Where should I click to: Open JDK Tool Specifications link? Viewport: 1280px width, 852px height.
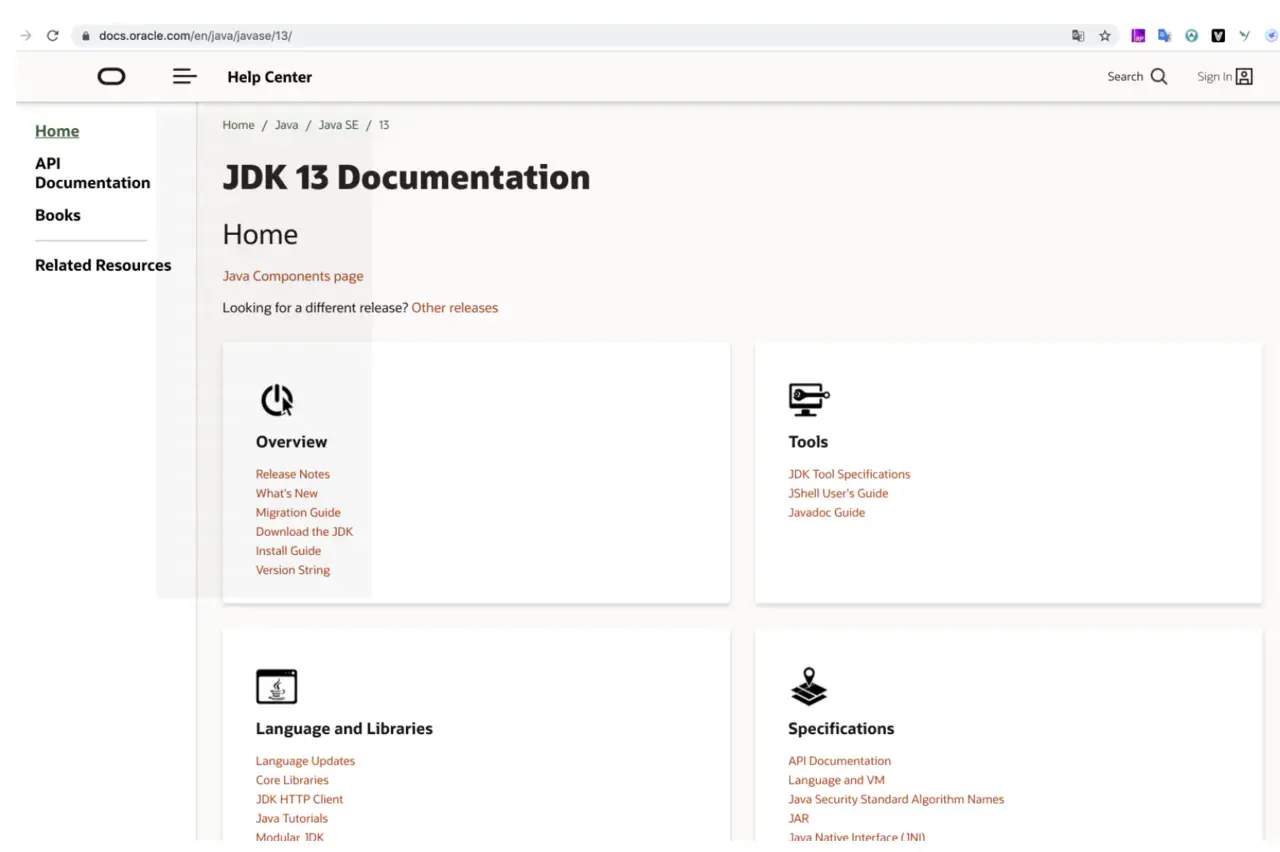click(x=849, y=474)
